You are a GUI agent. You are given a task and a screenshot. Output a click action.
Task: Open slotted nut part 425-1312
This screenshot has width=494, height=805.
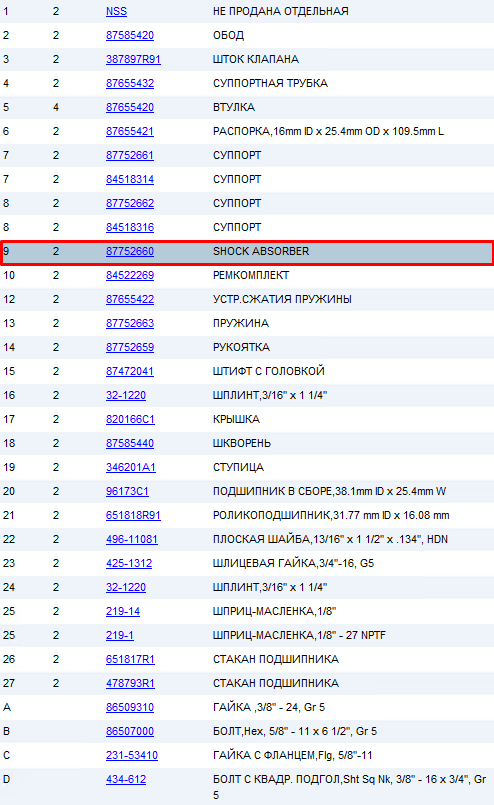[x=129, y=563]
